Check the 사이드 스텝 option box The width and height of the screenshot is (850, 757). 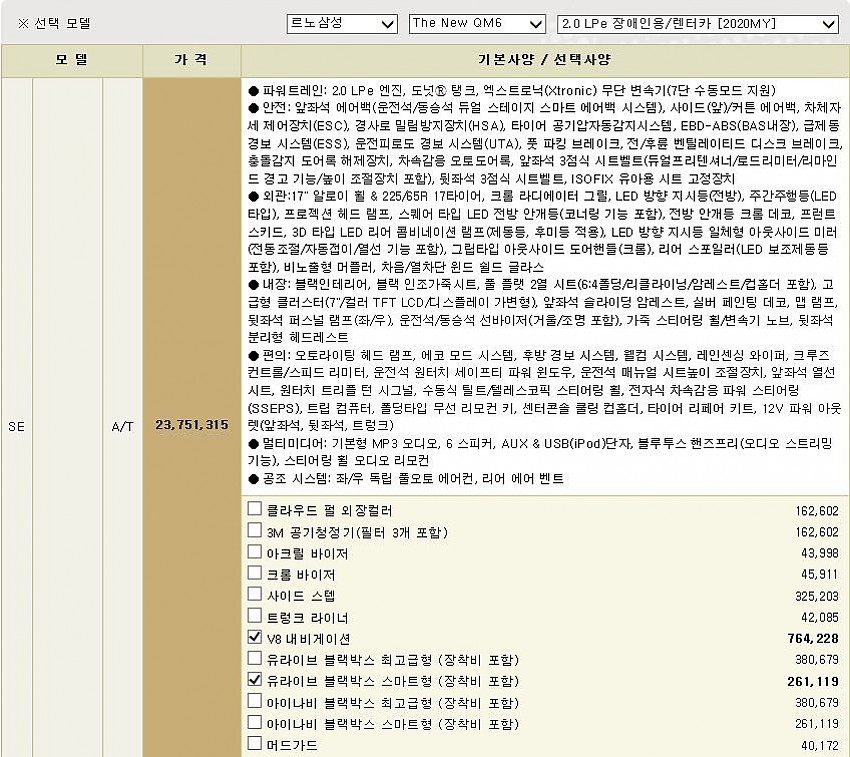pos(255,595)
